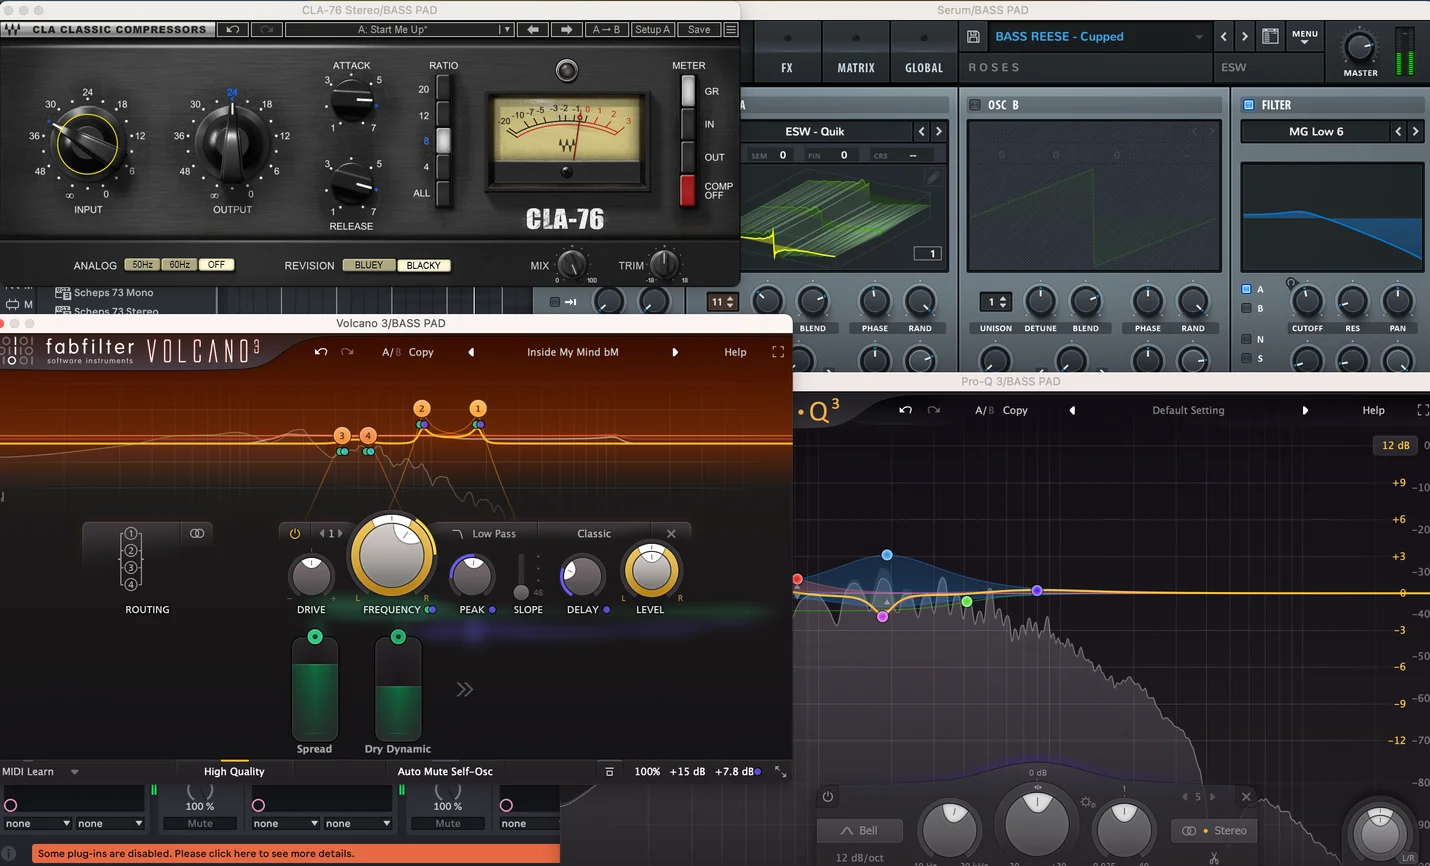The width and height of the screenshot is (1430, 866).
Task: Click Volcano 3 output options icon beside 100%
Action: [609, 772]
